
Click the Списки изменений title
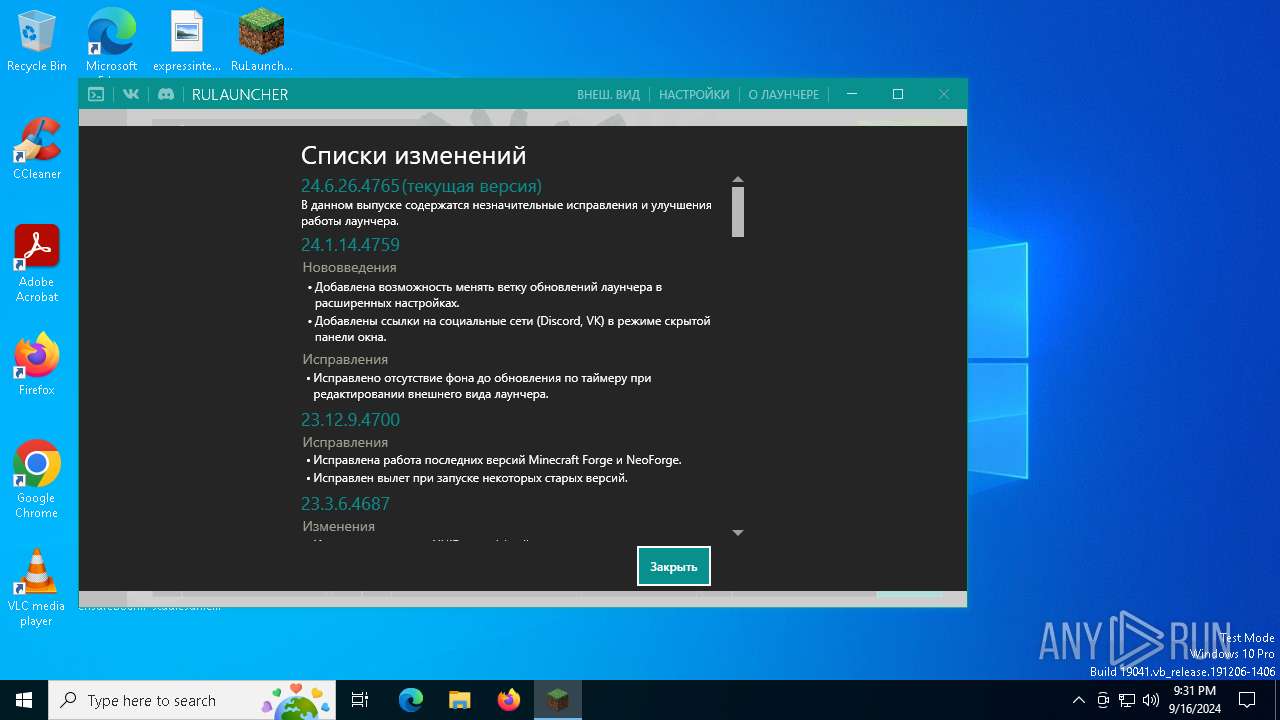(413, 156)
